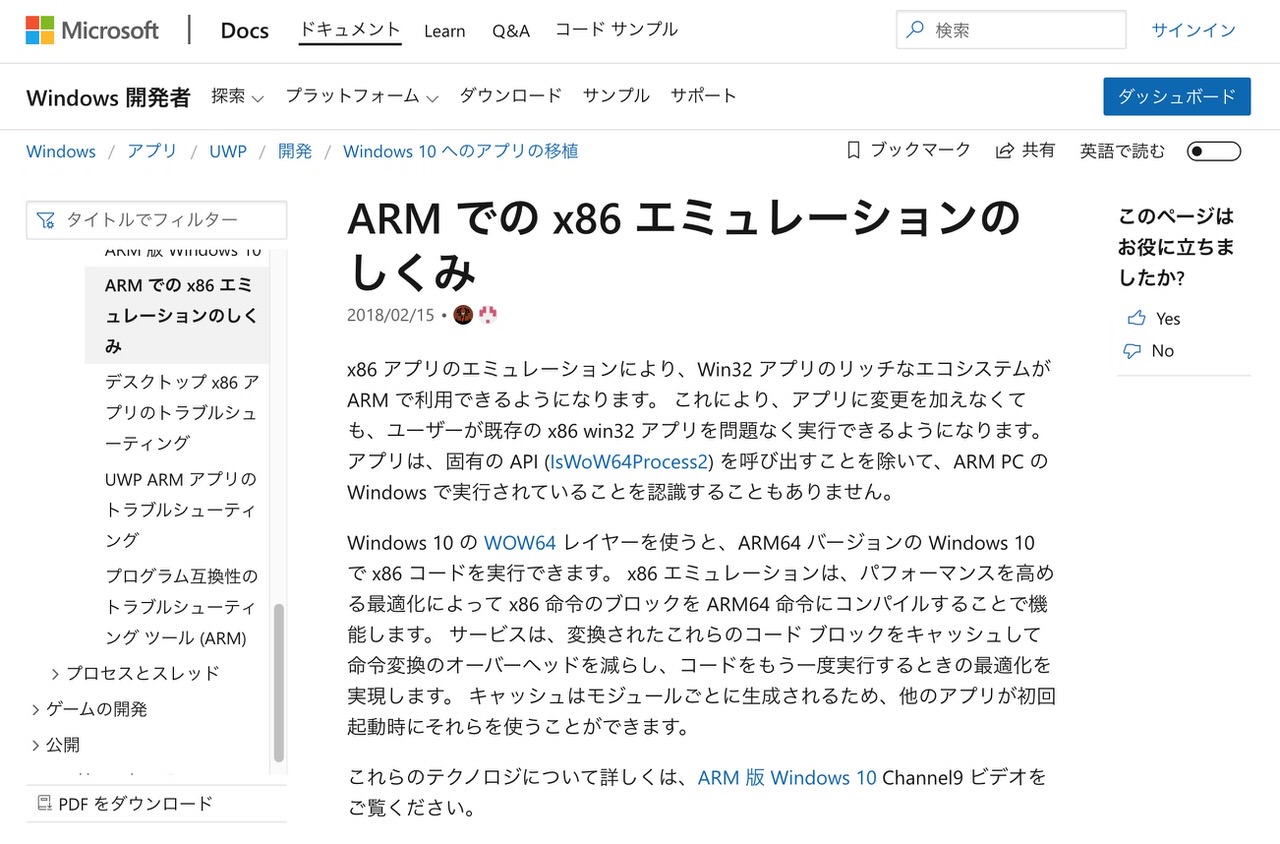Image resolution: width=1280 pixels, height=844 pixels.
Task: Click the sidebar vertical scrollbar thumb
Action: [x=279, y=683]
